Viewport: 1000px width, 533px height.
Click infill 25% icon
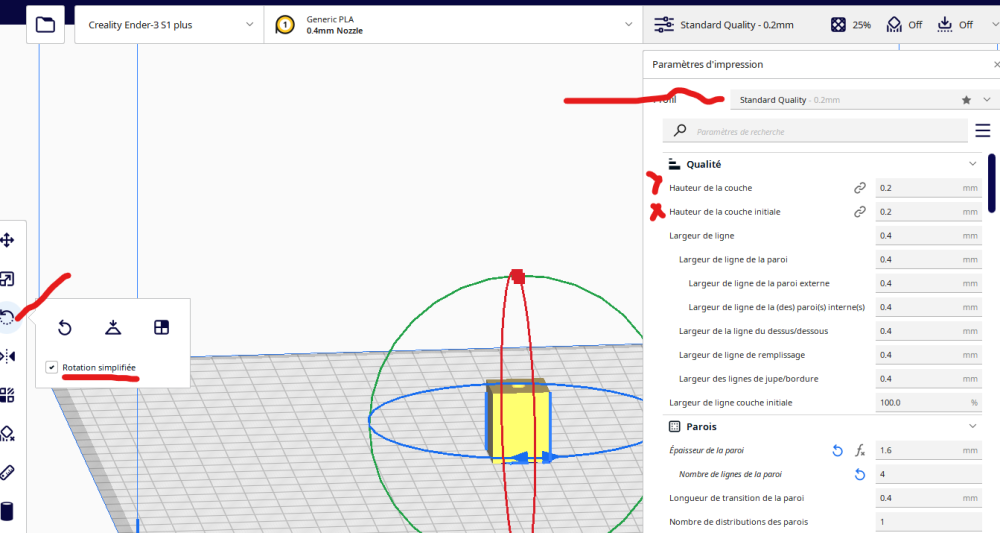(838, 25)
